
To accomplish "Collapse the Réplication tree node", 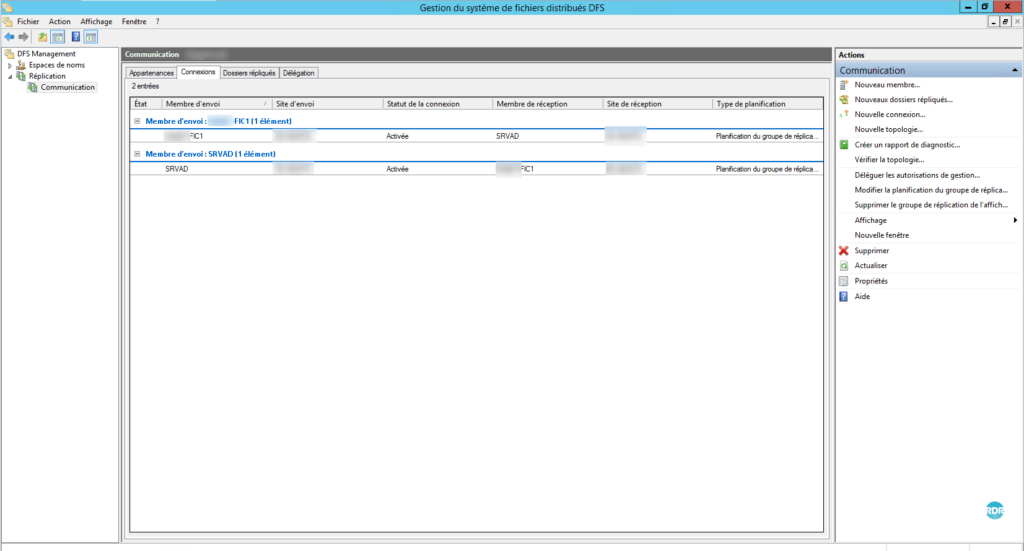I will [x=10, y=76].
